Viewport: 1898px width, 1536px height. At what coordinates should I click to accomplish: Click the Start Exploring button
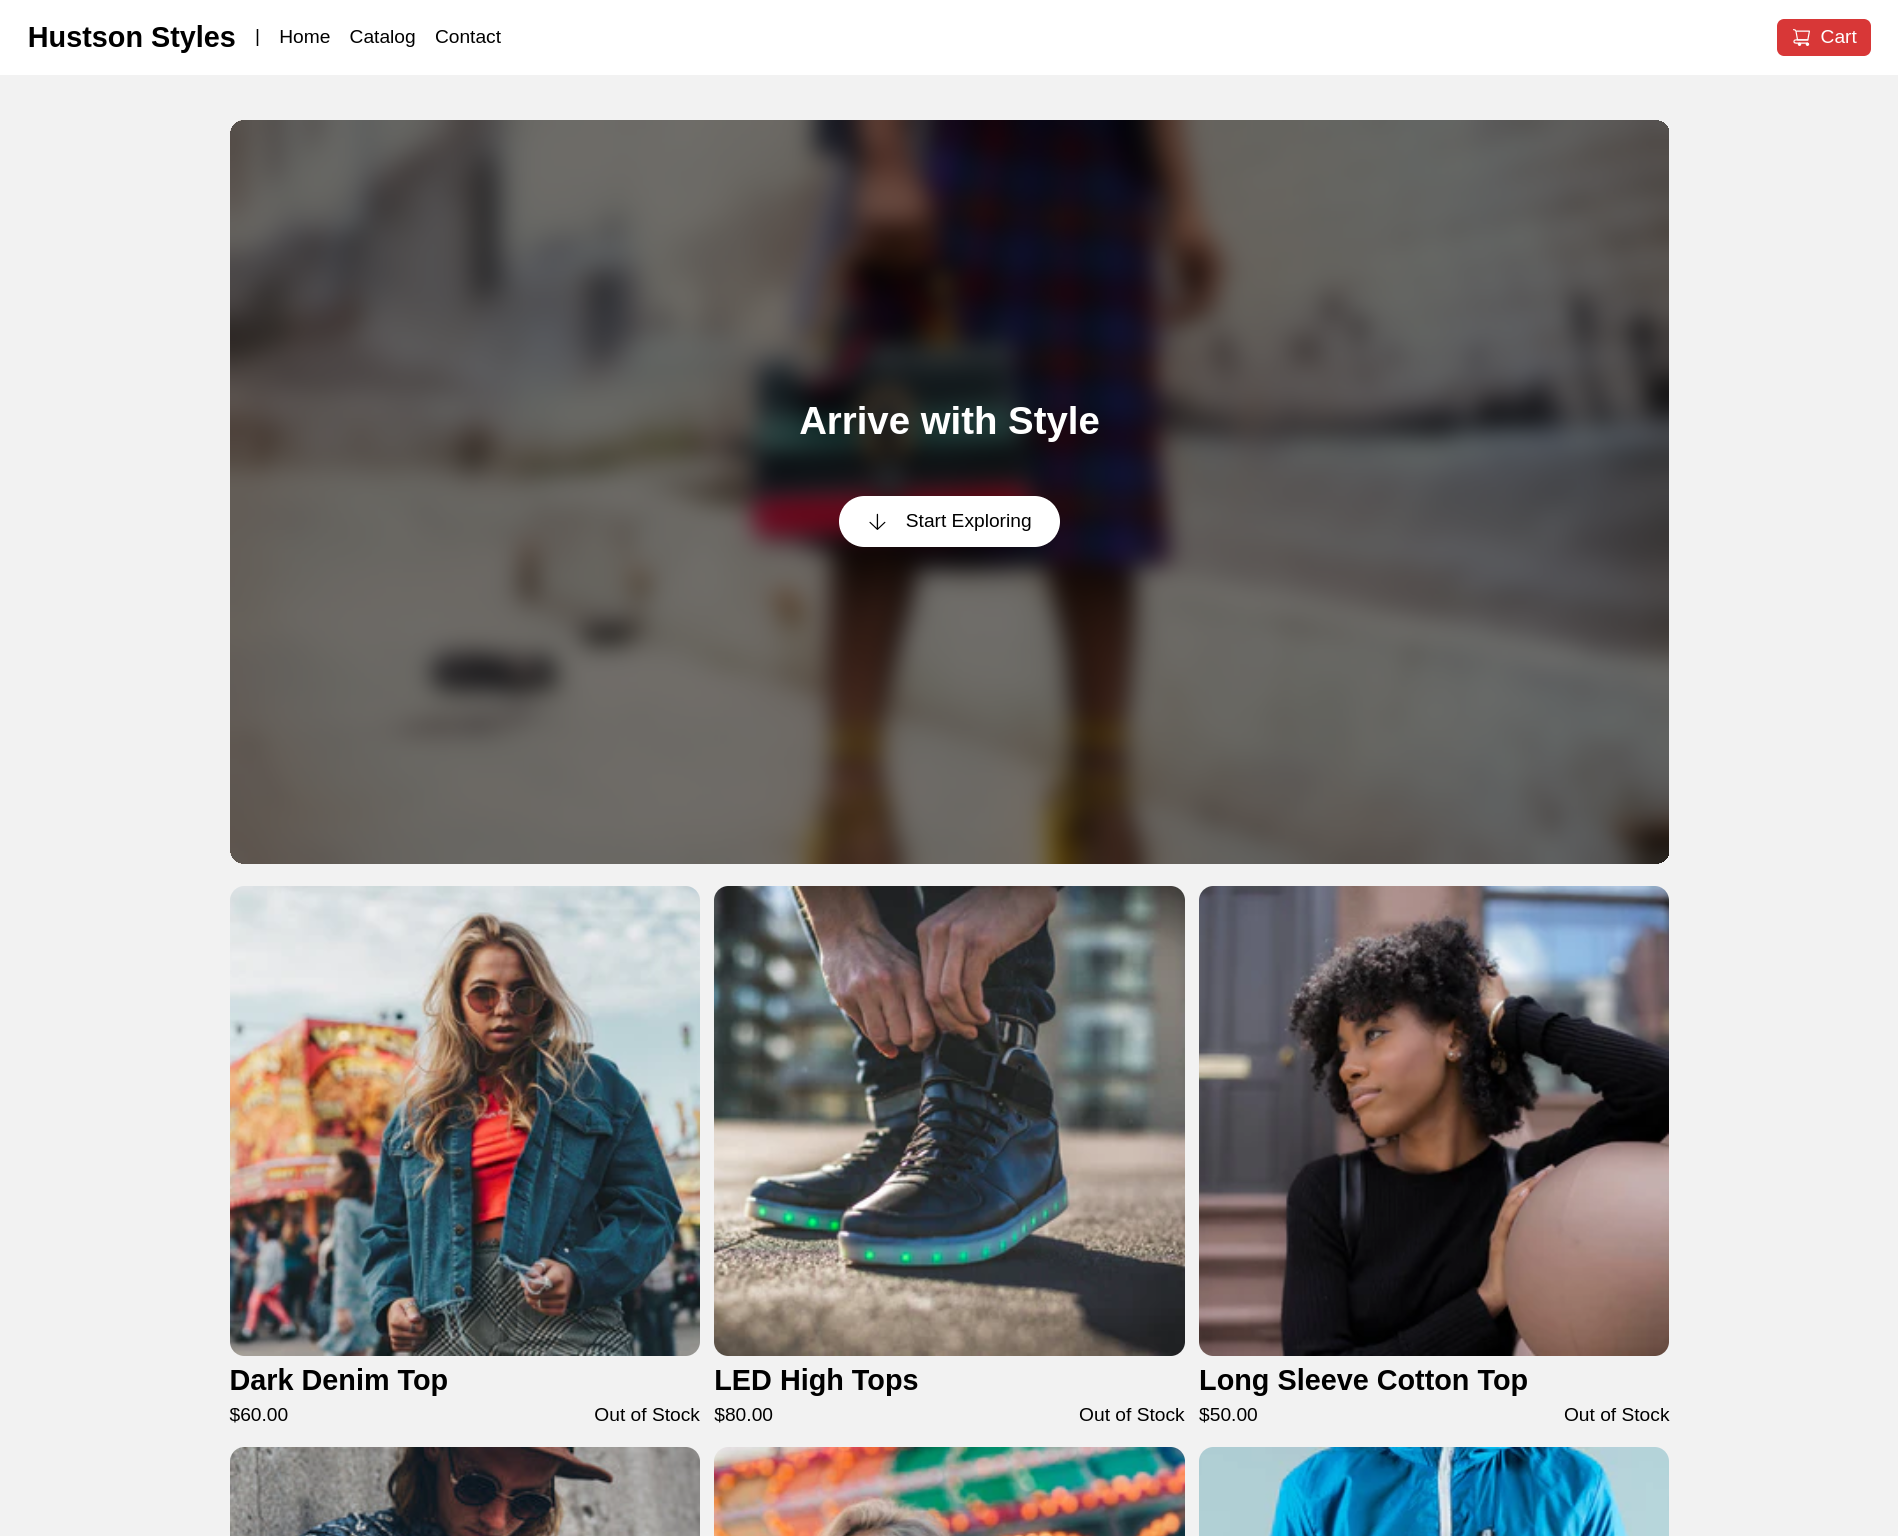[x=949, y=521]
